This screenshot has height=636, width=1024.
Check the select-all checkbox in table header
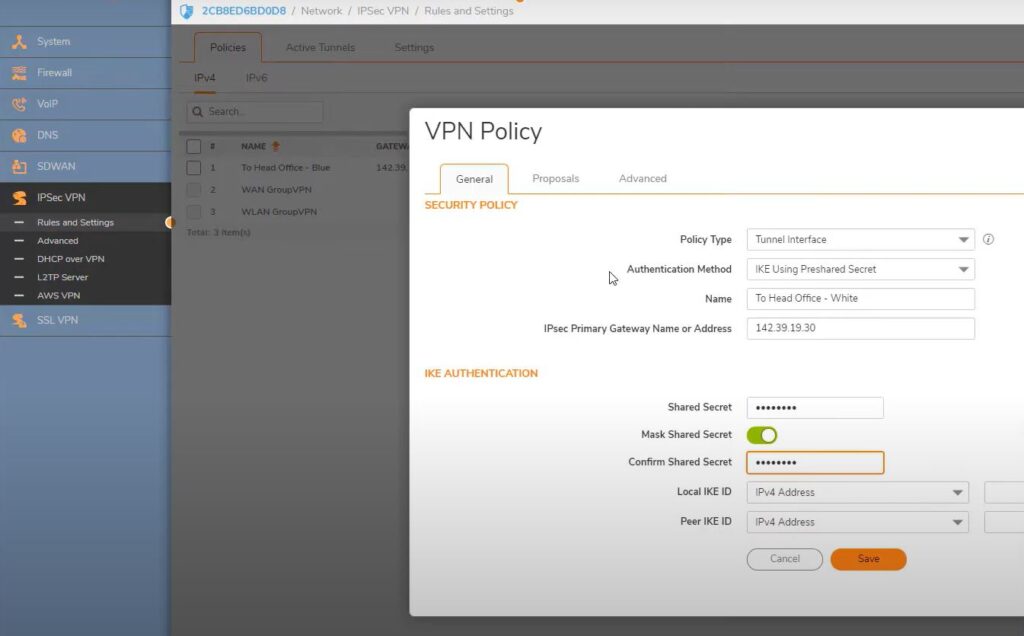[x=194, y=146]
